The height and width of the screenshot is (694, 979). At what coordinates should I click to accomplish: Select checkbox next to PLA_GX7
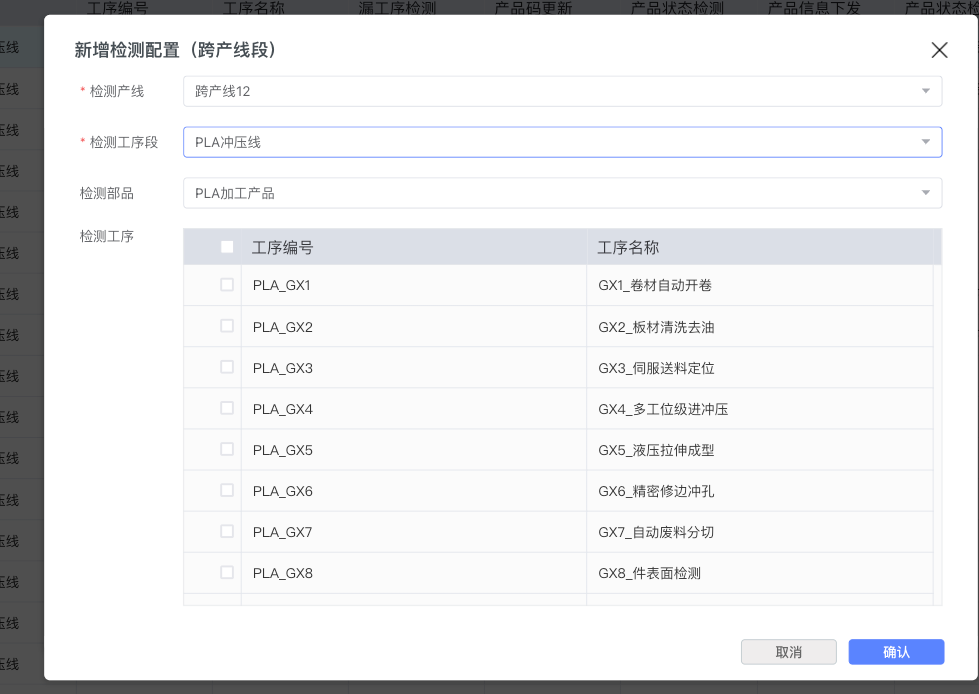pyautogui.click(x=227, y=531)
